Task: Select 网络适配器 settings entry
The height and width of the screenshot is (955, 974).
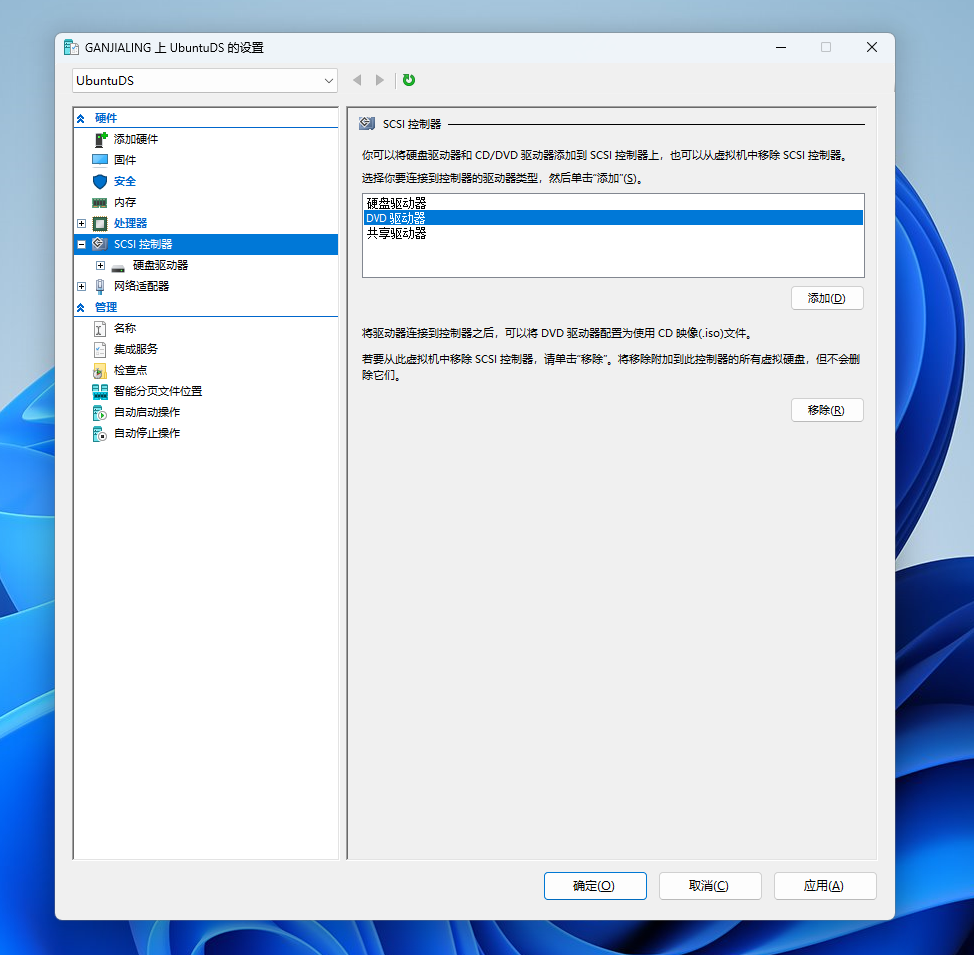Action: (142, 286)
